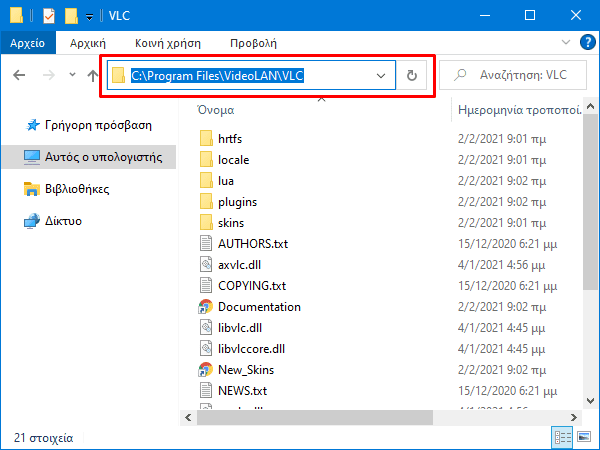Select the libvlc.dll file icon
The height and width of the screenshot is (450, 600).
pyautogui.click(x=206, y=328)
